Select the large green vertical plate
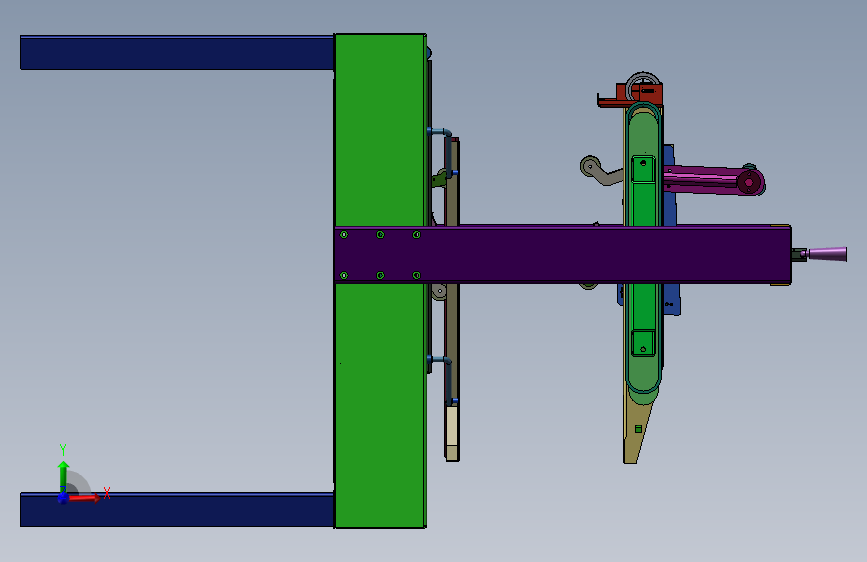867x562 pixels. pos(380,138)
